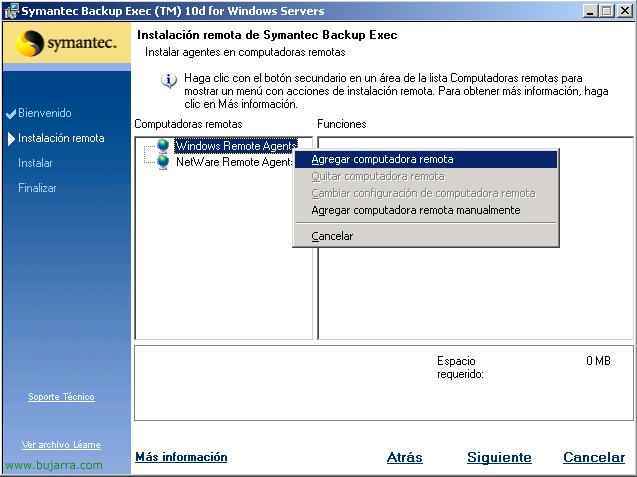Select the NetWare Remote Agents tree node

click(x=234, y=162)
